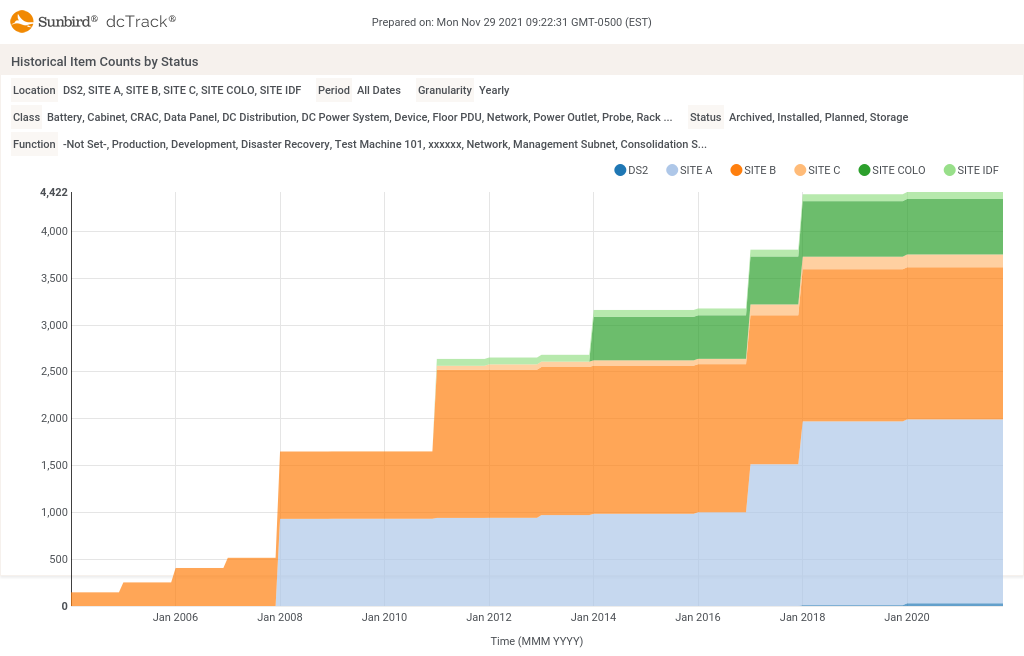Change Granularity from Yearly
Screen dimensions: 1024x656
(494, 90)
